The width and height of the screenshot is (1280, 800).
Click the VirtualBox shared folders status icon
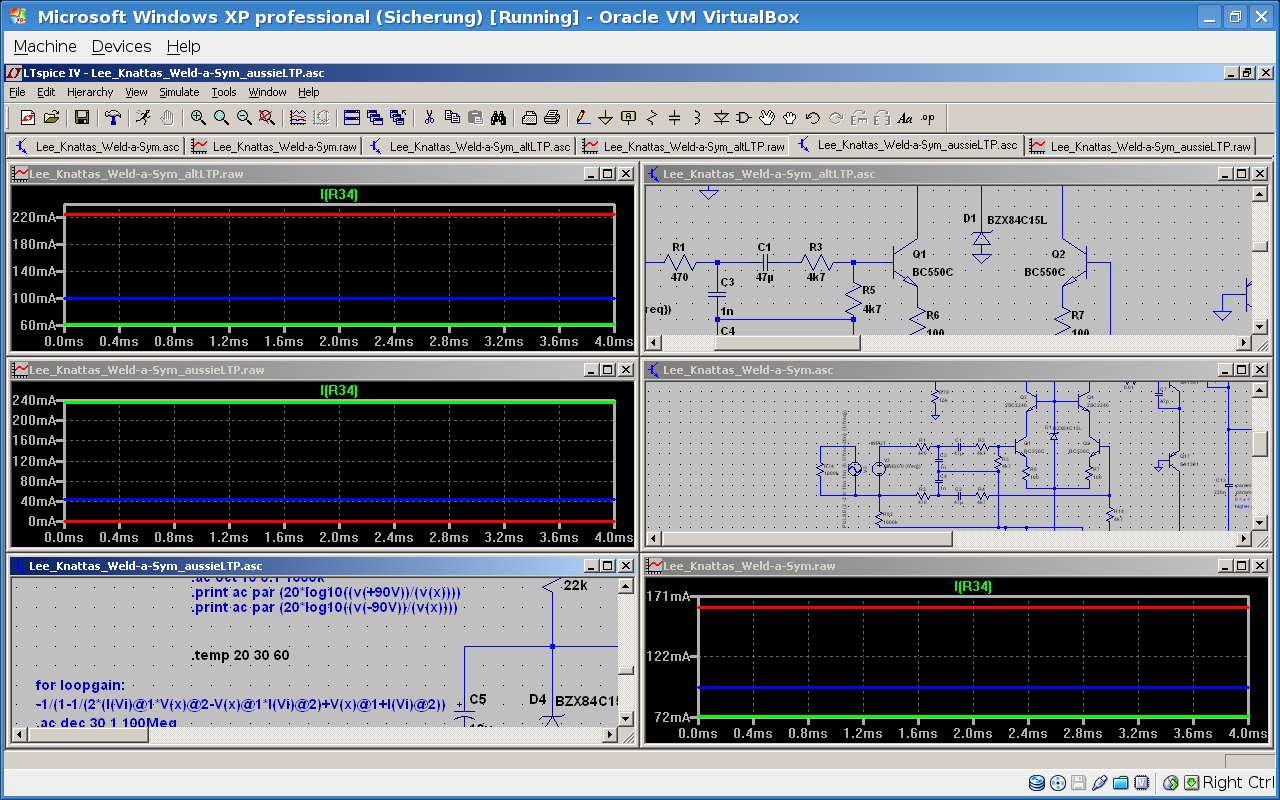point(1121,782)
